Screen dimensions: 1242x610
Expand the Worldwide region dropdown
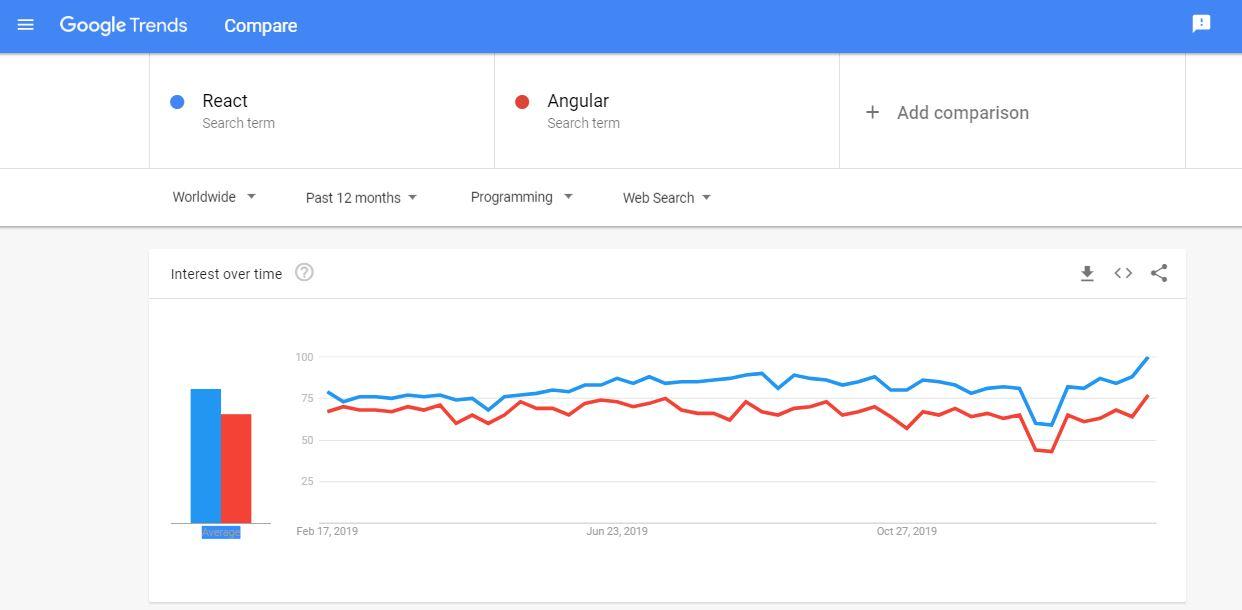214,197
